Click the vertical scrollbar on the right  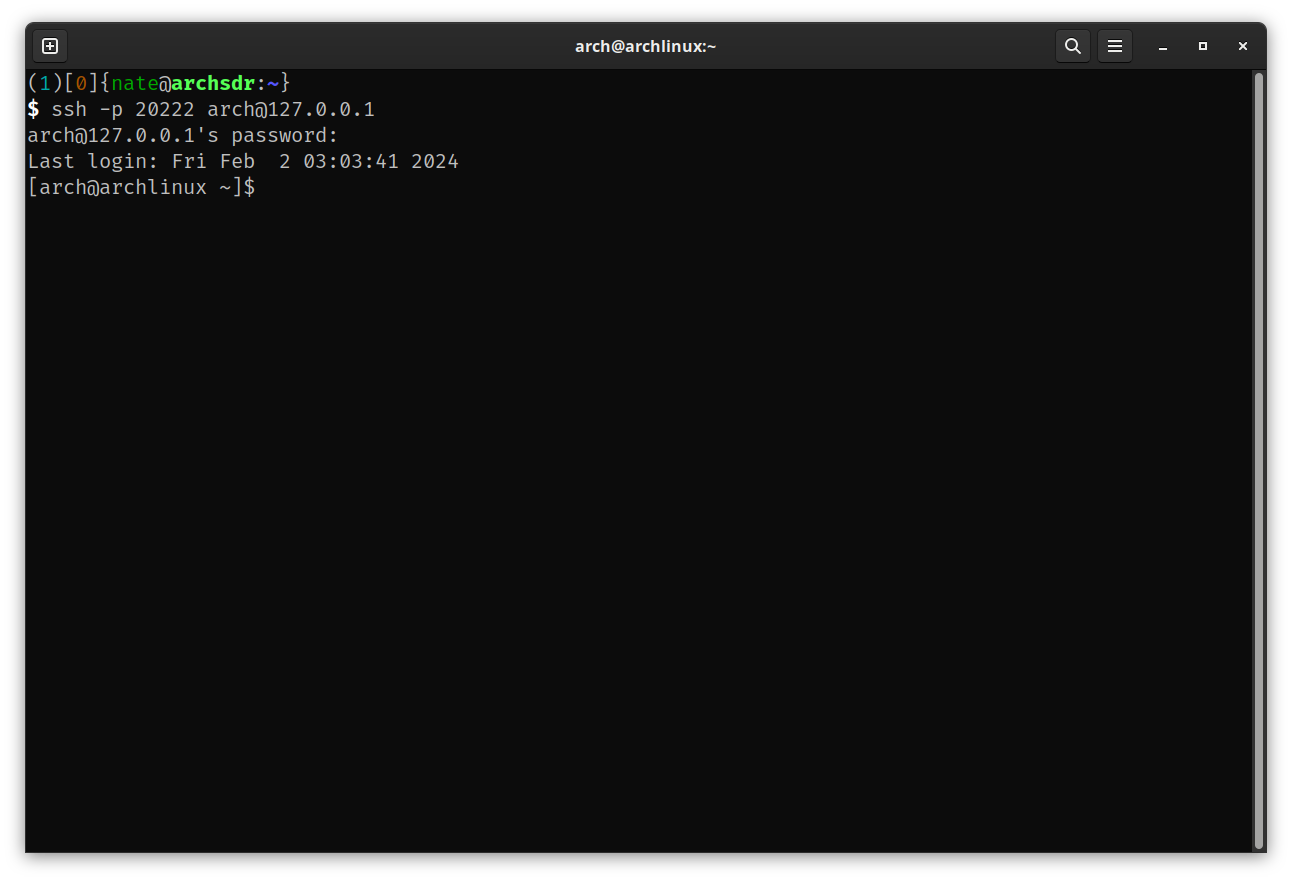tap(1258, 460)
